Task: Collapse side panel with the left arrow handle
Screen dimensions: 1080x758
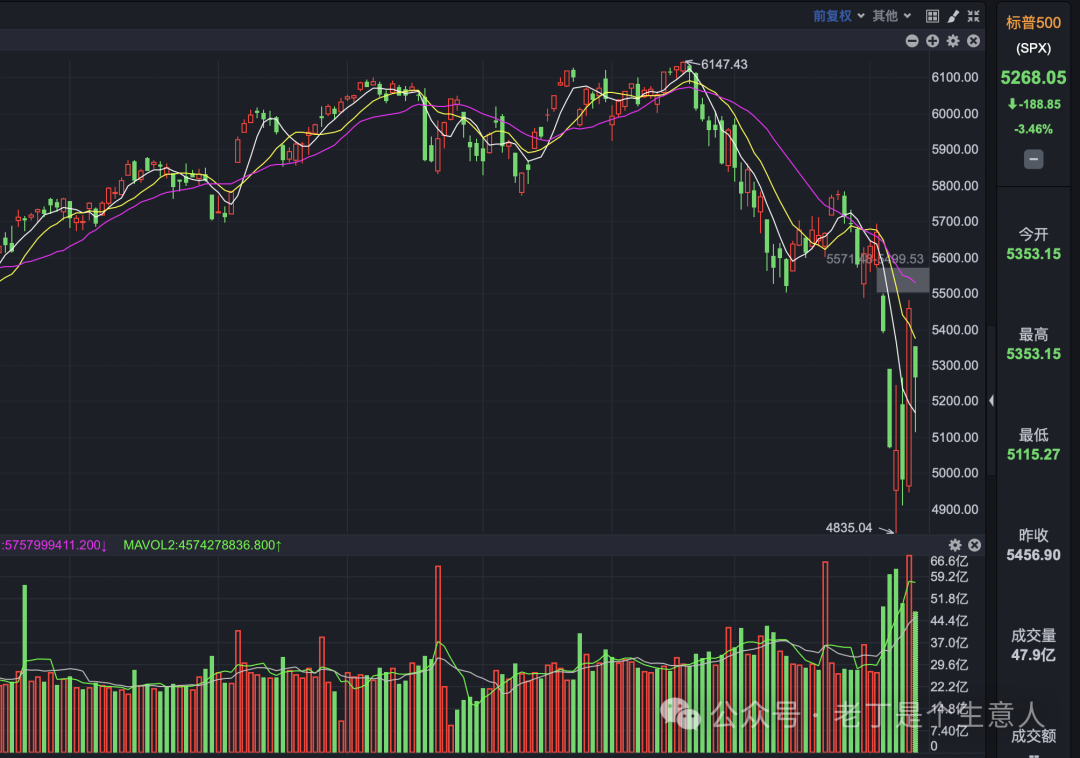Action: [x=991, y=400]
